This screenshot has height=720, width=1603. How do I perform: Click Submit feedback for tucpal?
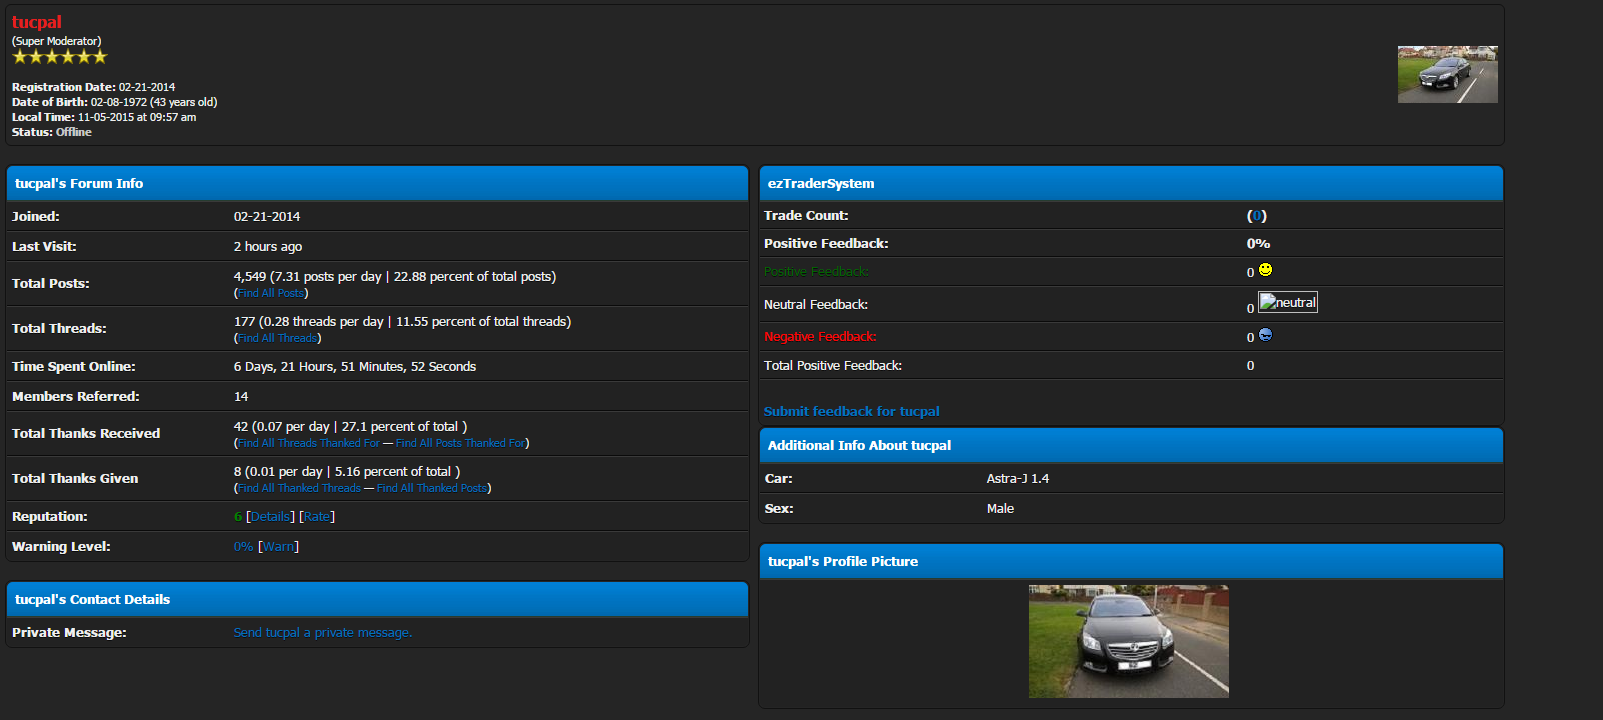851,411
